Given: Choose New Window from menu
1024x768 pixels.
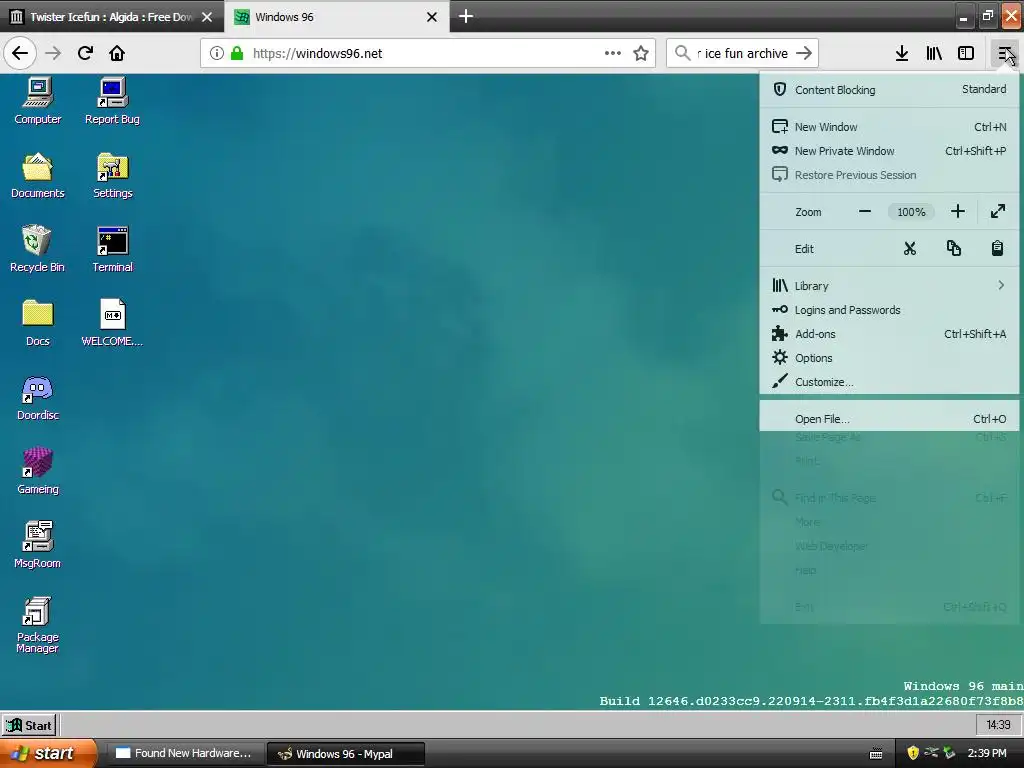Looking at the screenshot, I should coord(889,127).
